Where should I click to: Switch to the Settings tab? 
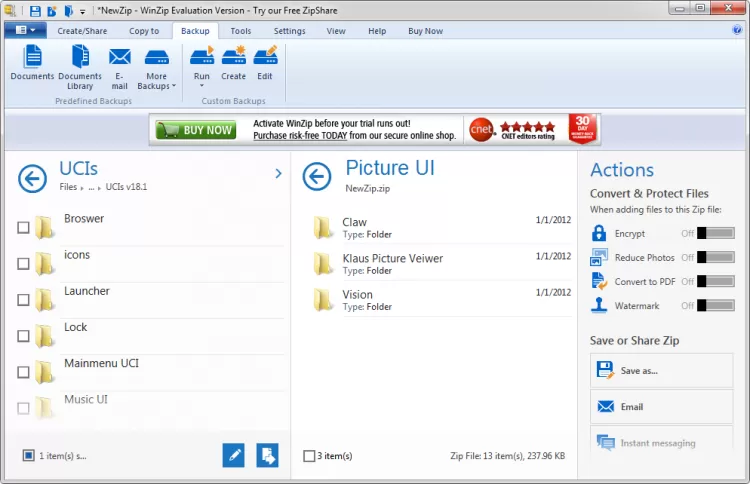[x=289, y=31]
